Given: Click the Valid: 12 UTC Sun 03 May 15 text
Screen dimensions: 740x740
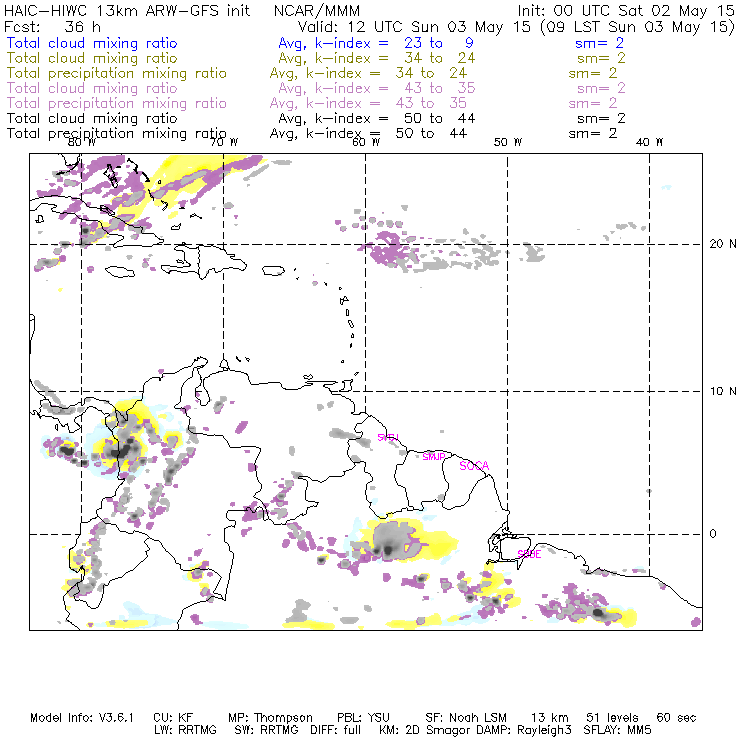Looking at the screenshot, I should (414, 27).
